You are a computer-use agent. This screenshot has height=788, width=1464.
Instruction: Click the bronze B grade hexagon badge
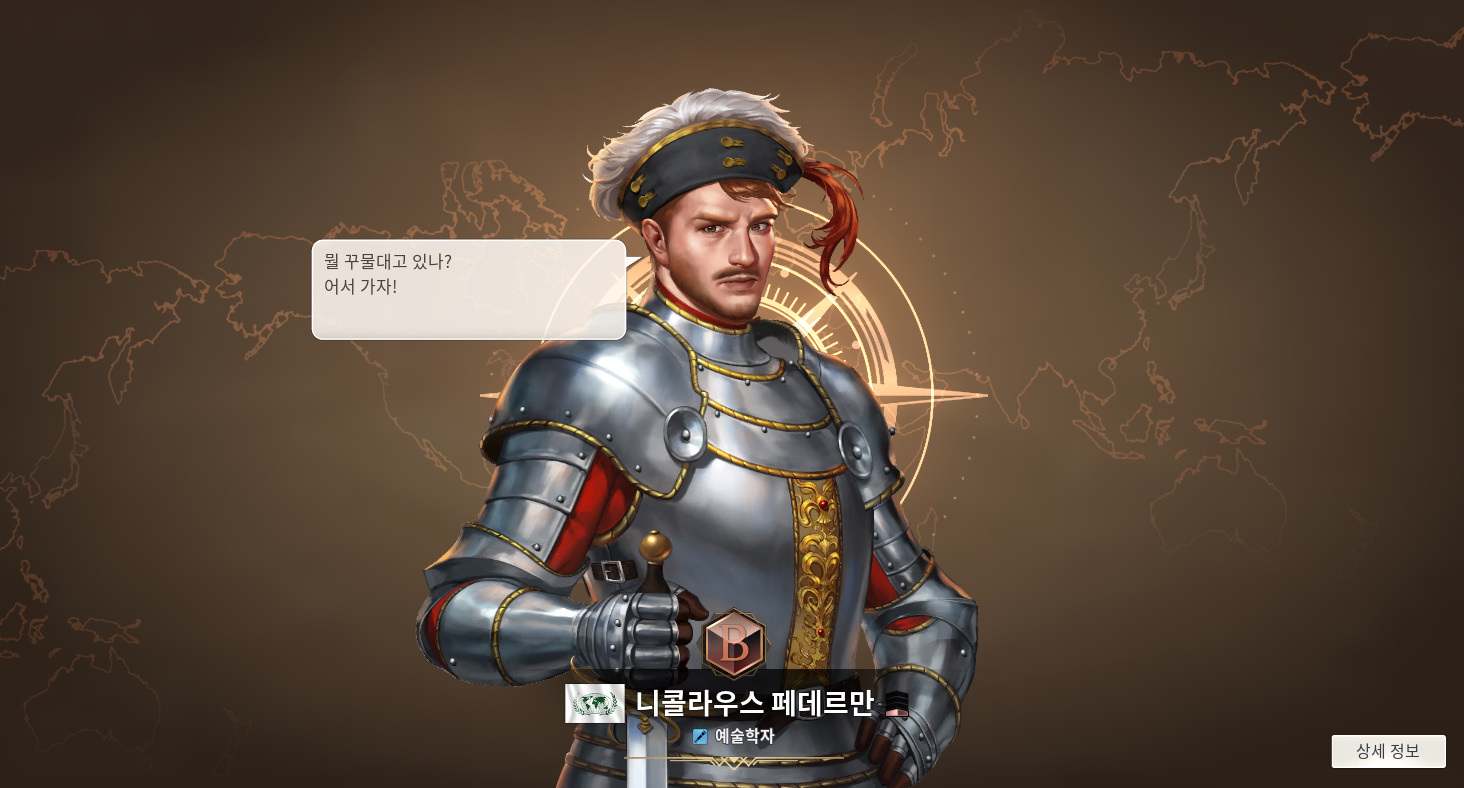(734, 644)
